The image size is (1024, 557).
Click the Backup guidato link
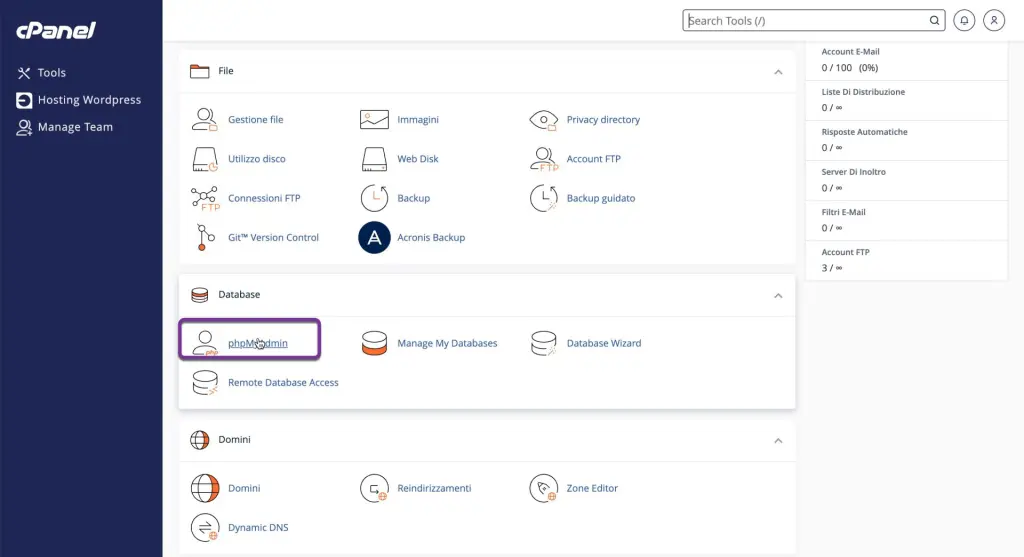pyautogui.click(x=601, y=199)
